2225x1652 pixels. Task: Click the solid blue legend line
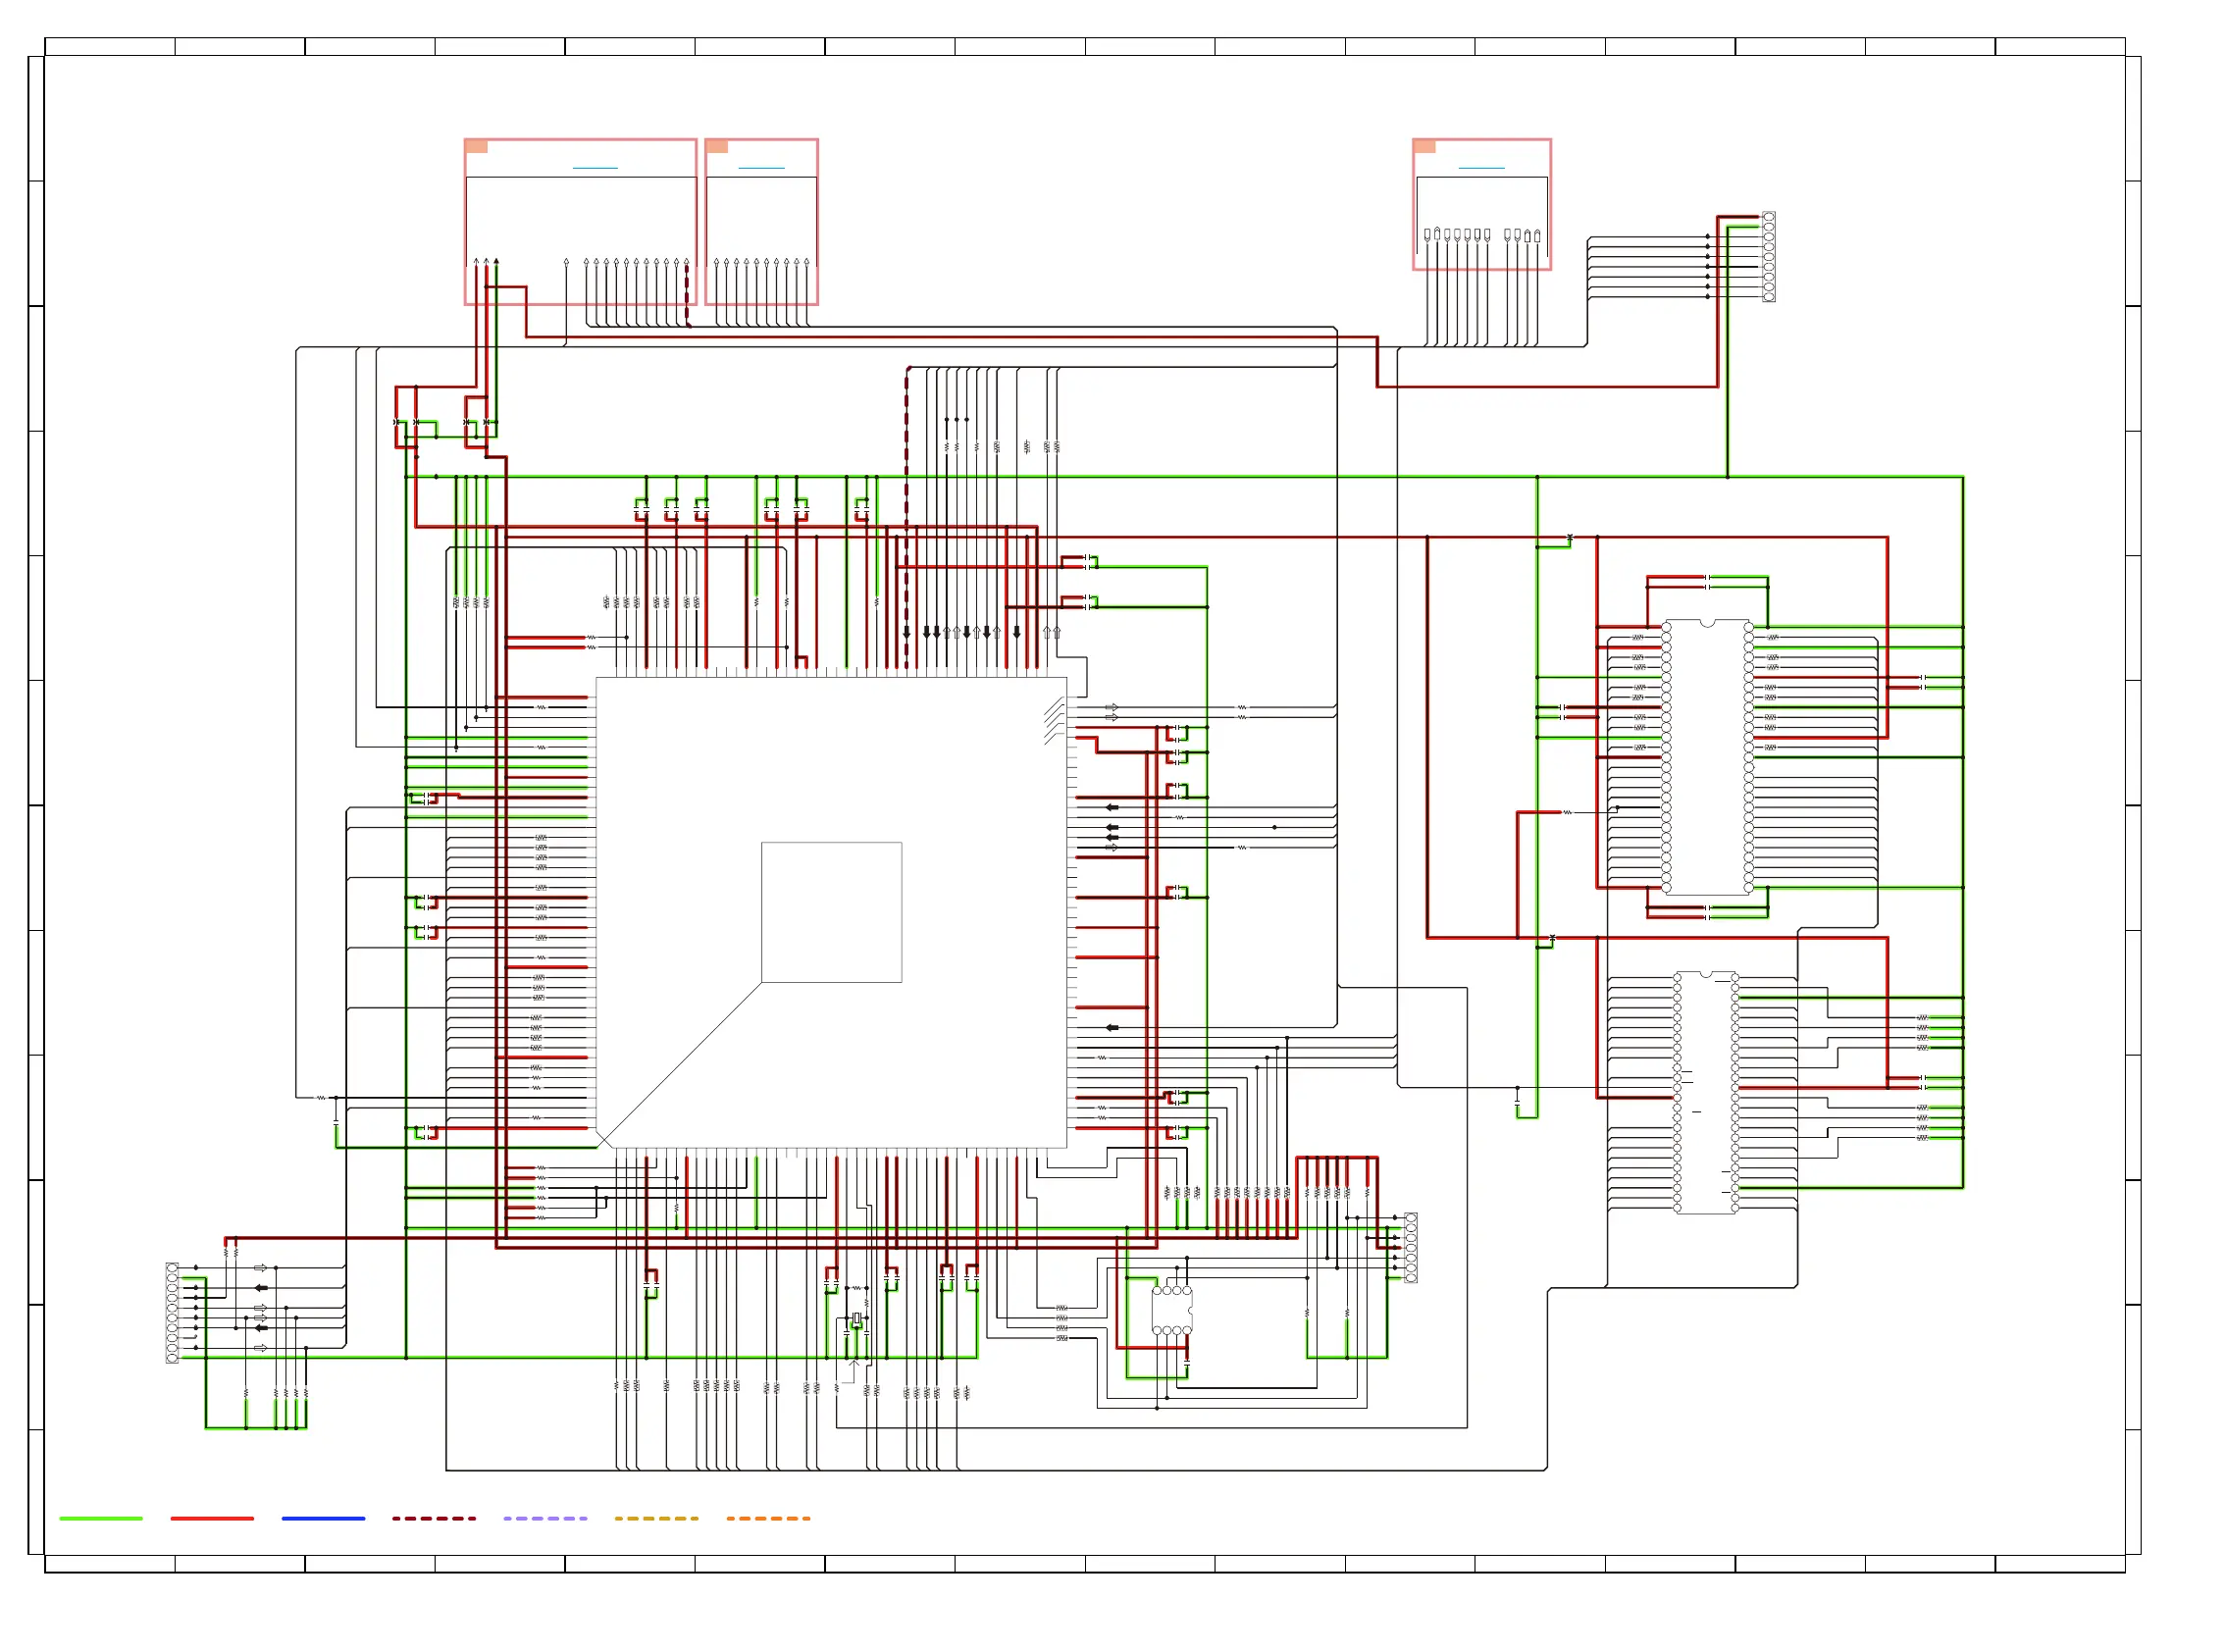tap(323, 1518)
